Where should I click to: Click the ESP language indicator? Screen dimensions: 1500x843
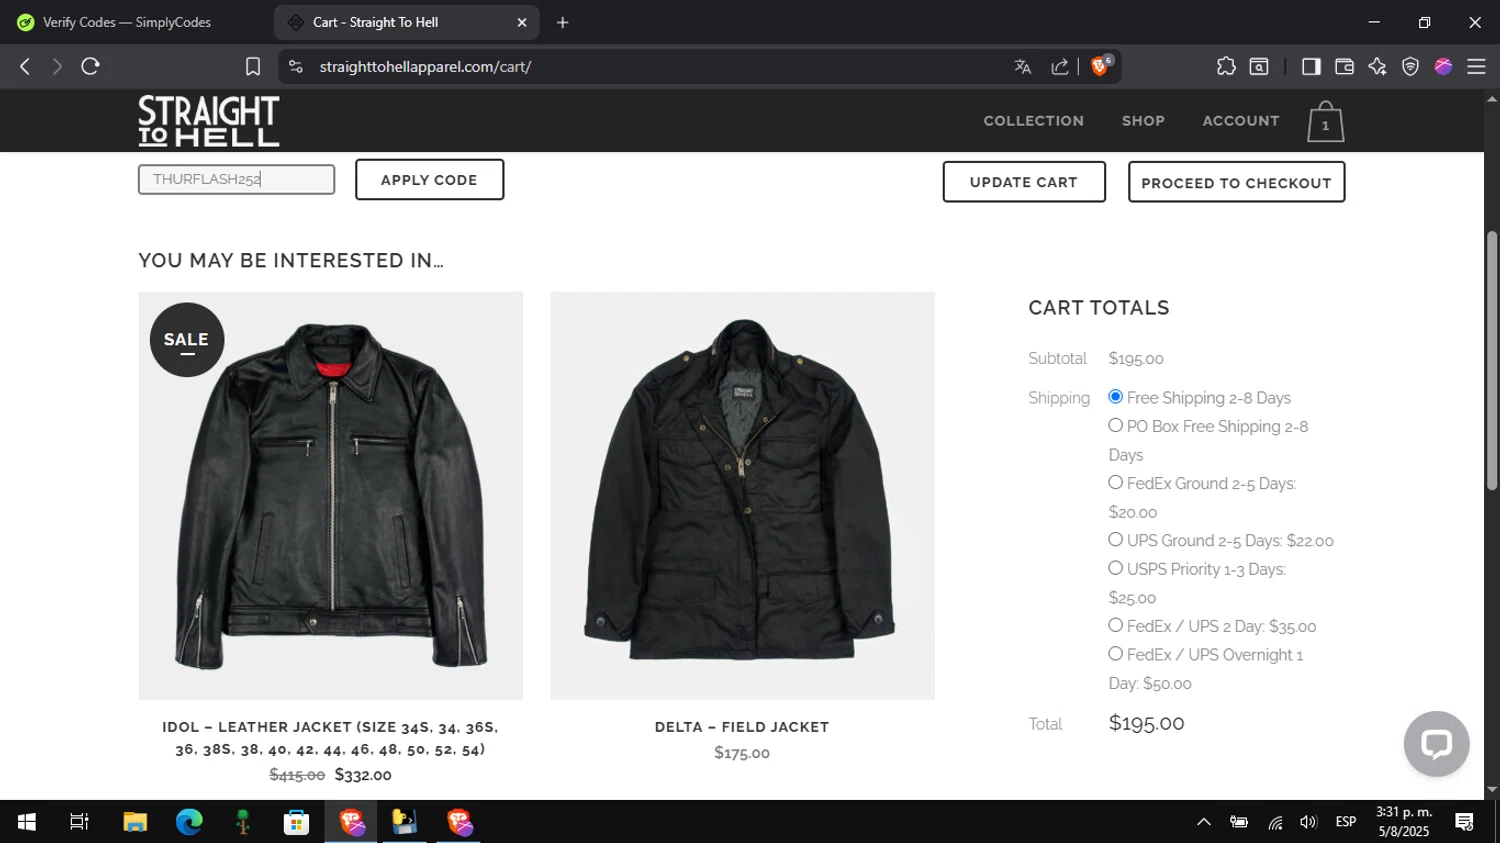pyautogui.click(x=1346, y=822)
